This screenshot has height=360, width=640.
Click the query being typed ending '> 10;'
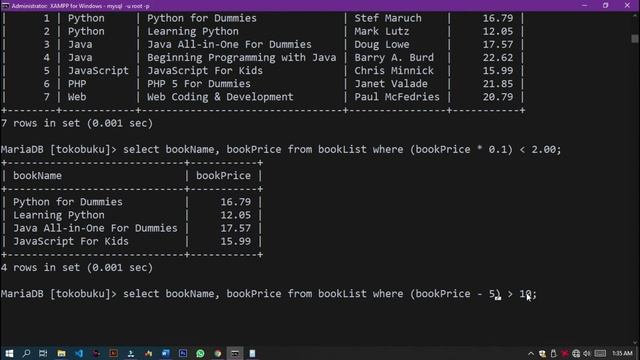269,294
